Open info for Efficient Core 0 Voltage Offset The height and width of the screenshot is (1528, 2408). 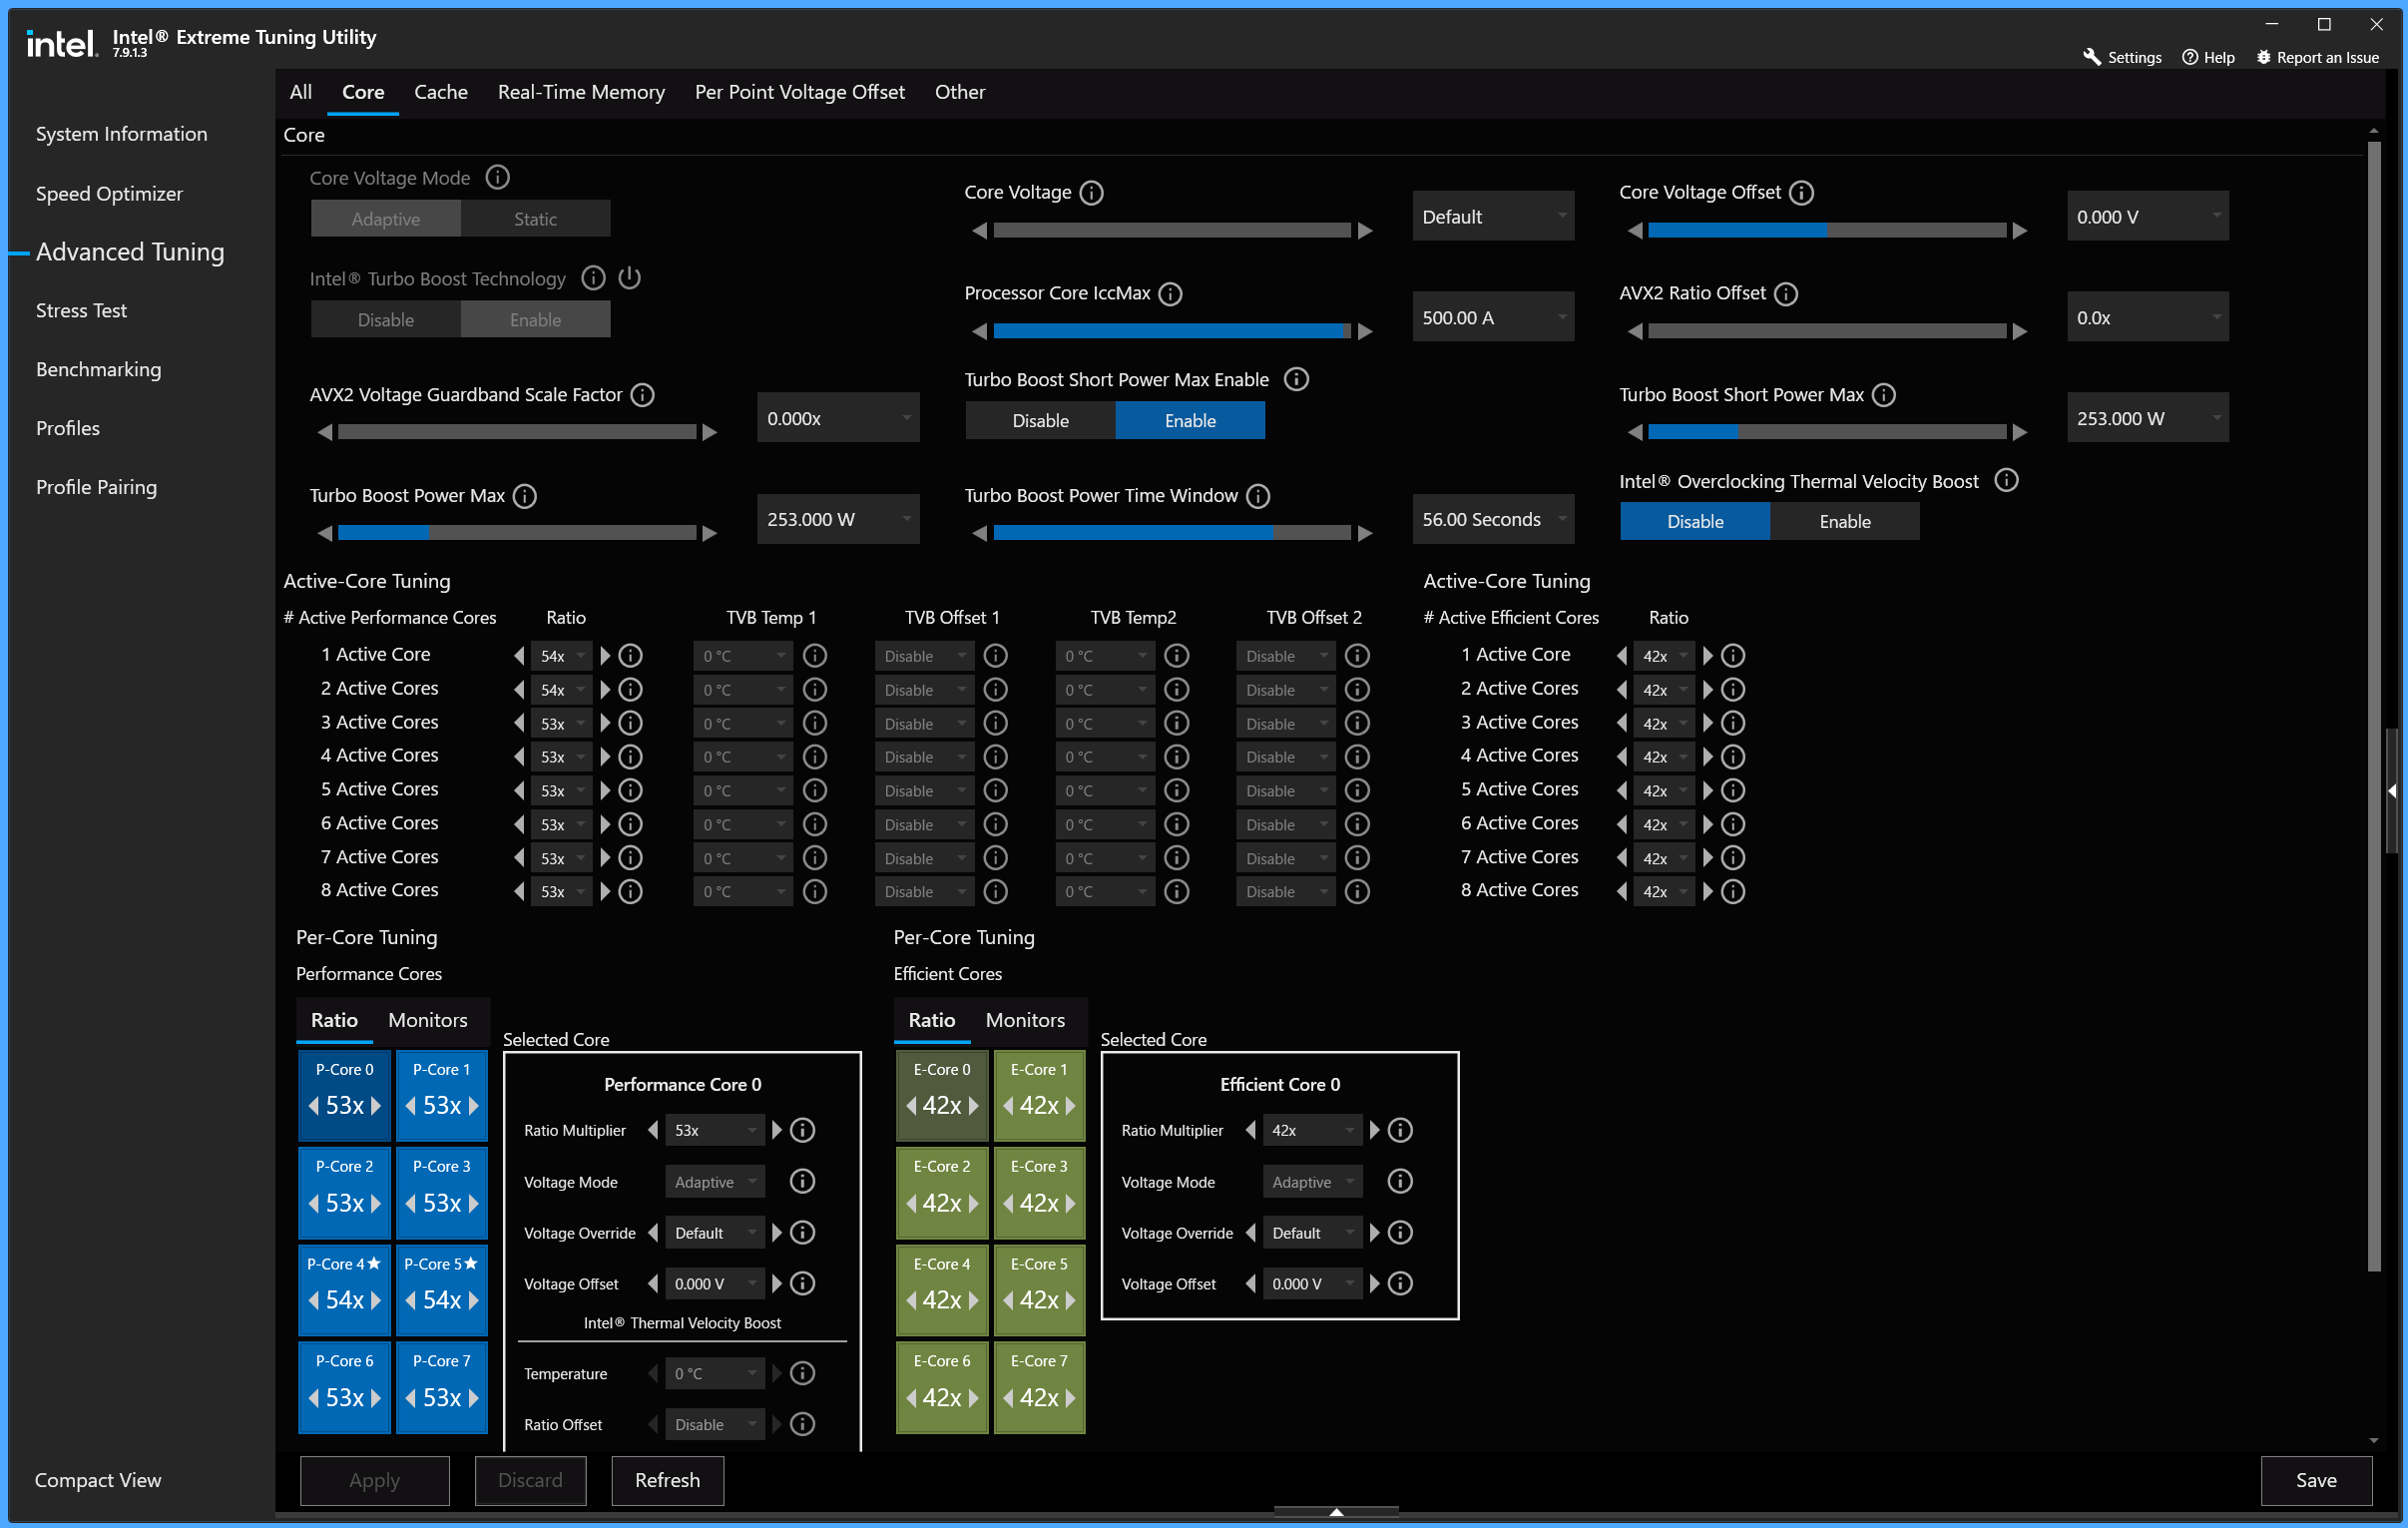click(1400, 1283)
